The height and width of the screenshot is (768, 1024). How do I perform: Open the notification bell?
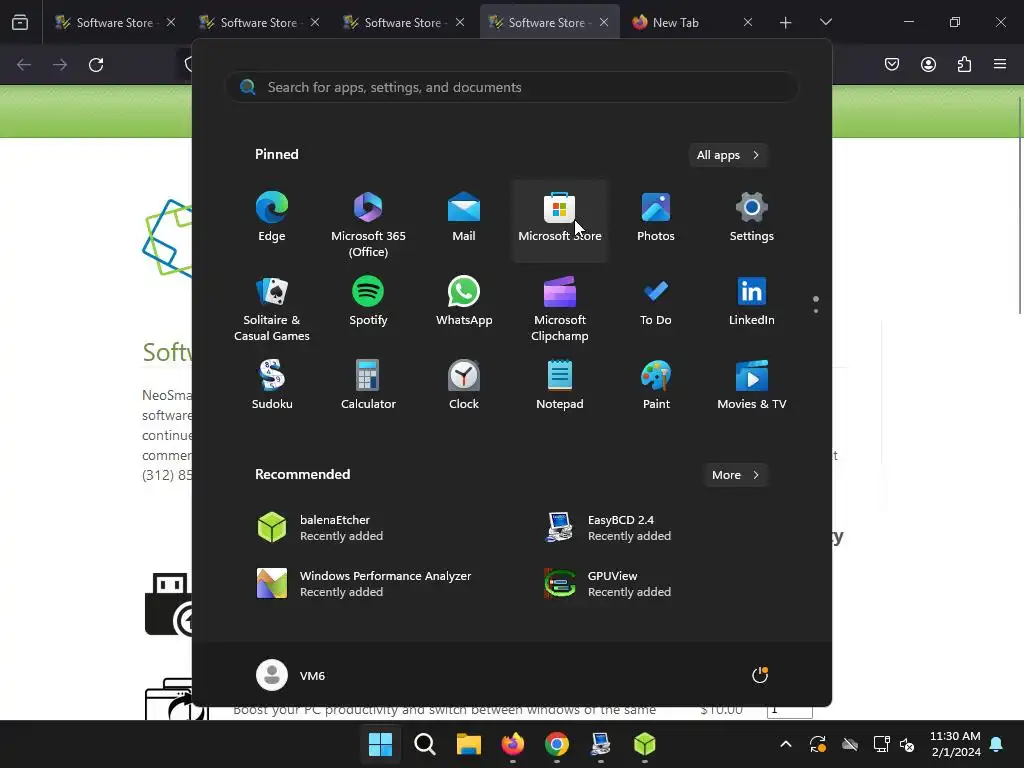[997, 744]
